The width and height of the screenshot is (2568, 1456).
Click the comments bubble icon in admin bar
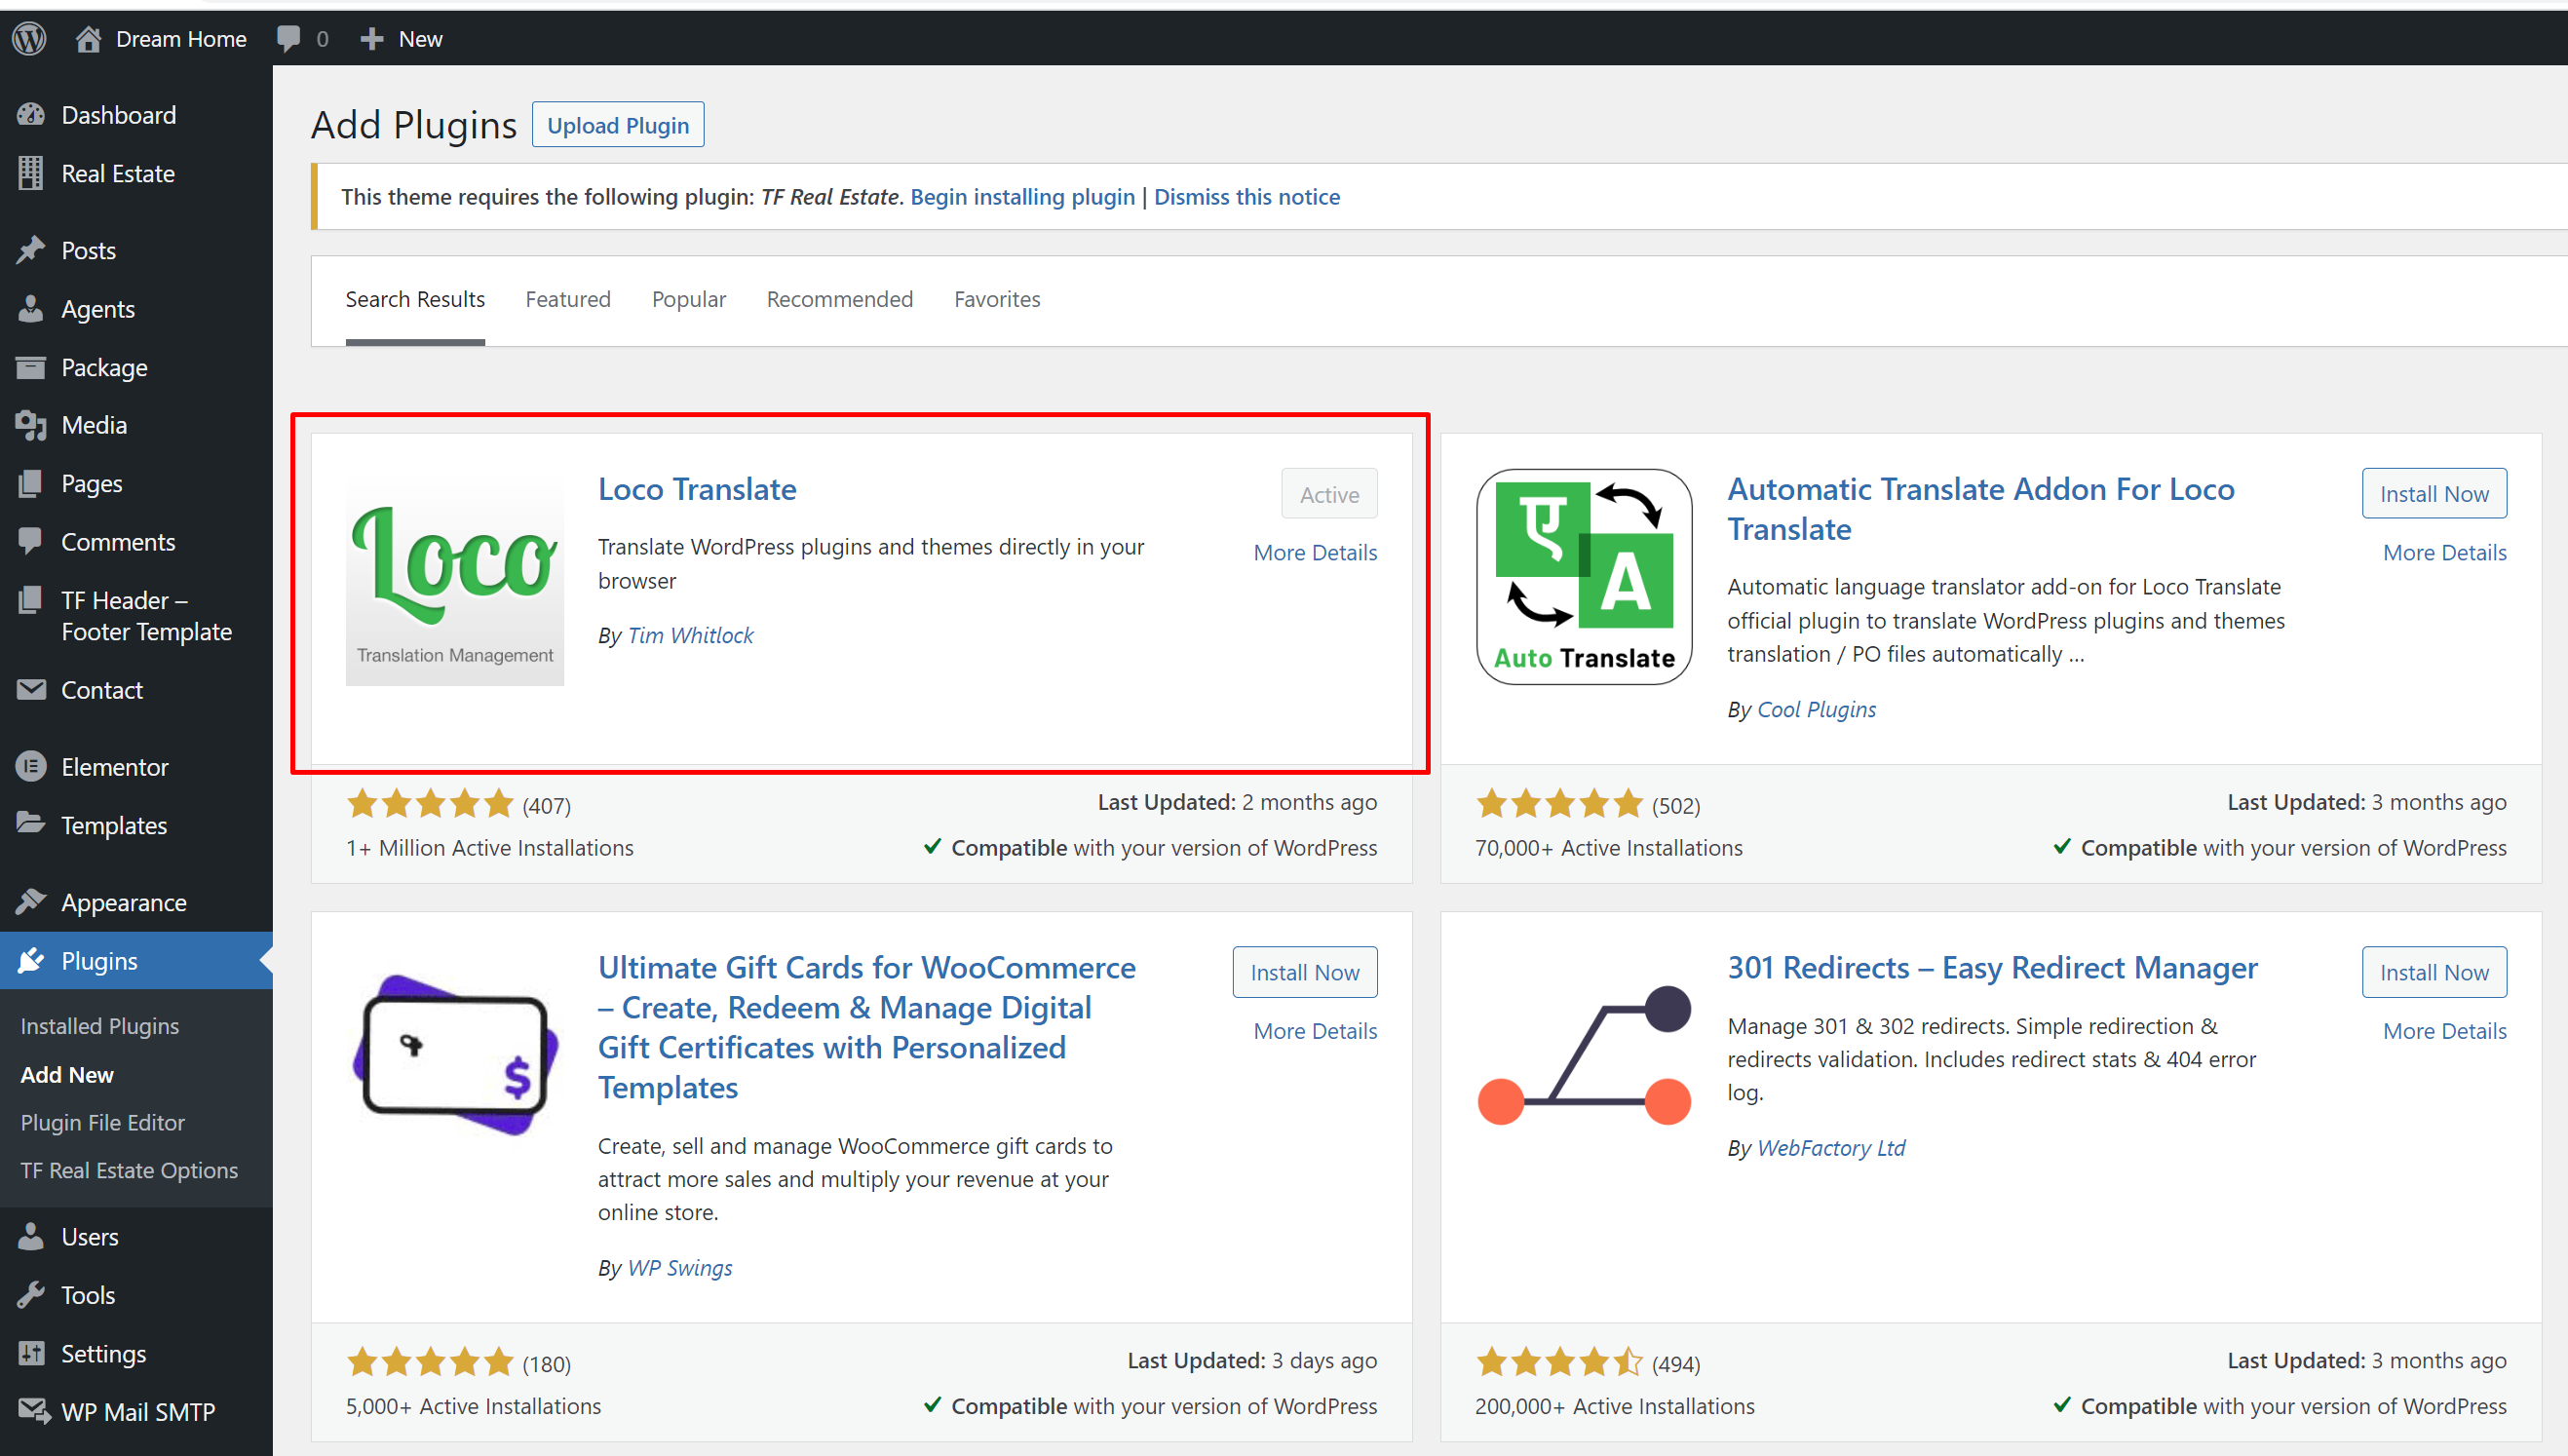288,39
